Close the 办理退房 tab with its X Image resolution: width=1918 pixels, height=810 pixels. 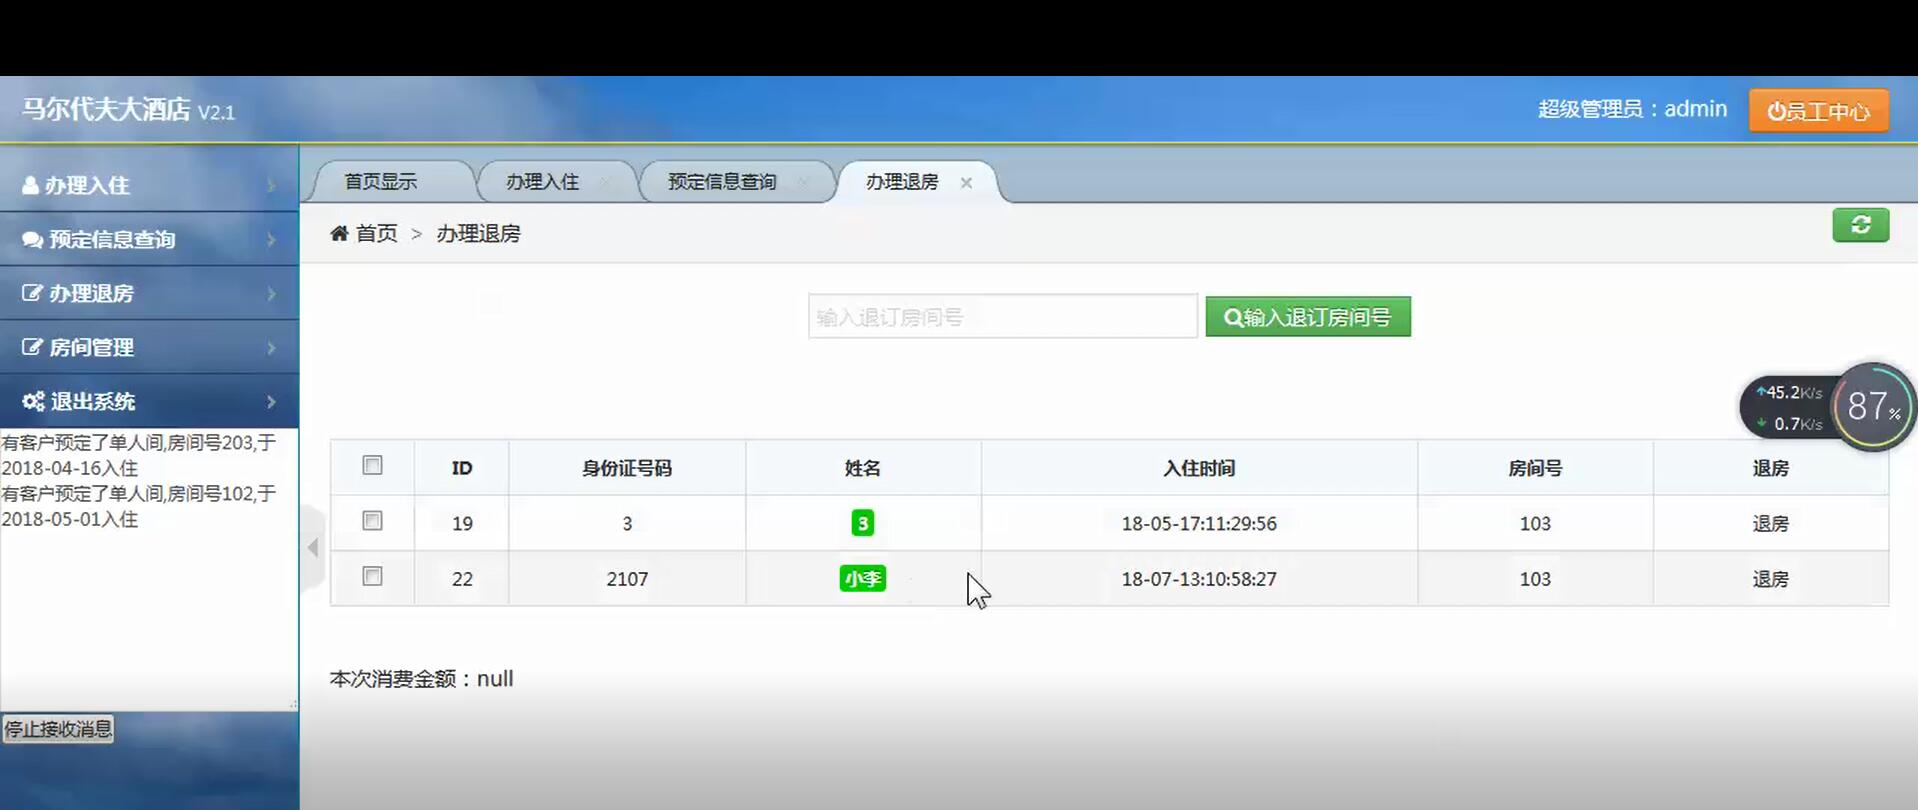966,183
